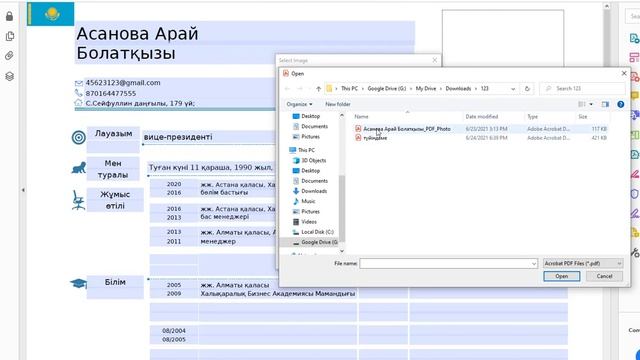640x360 pixels.
Task: Open the help icon in Open dialog
Action: click(x=620, y=104)
